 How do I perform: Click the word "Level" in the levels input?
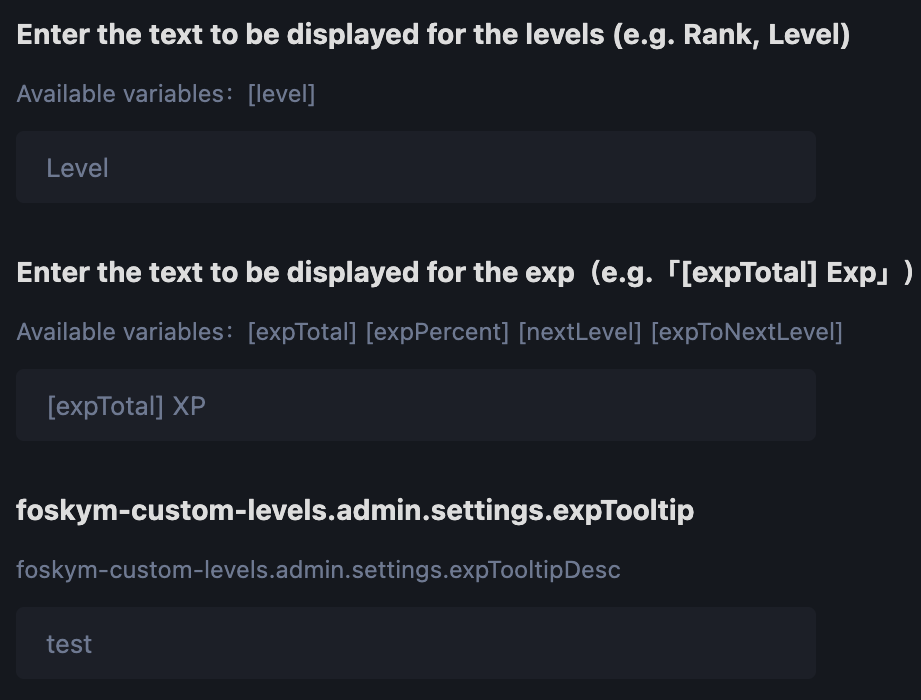coord(77,168)
